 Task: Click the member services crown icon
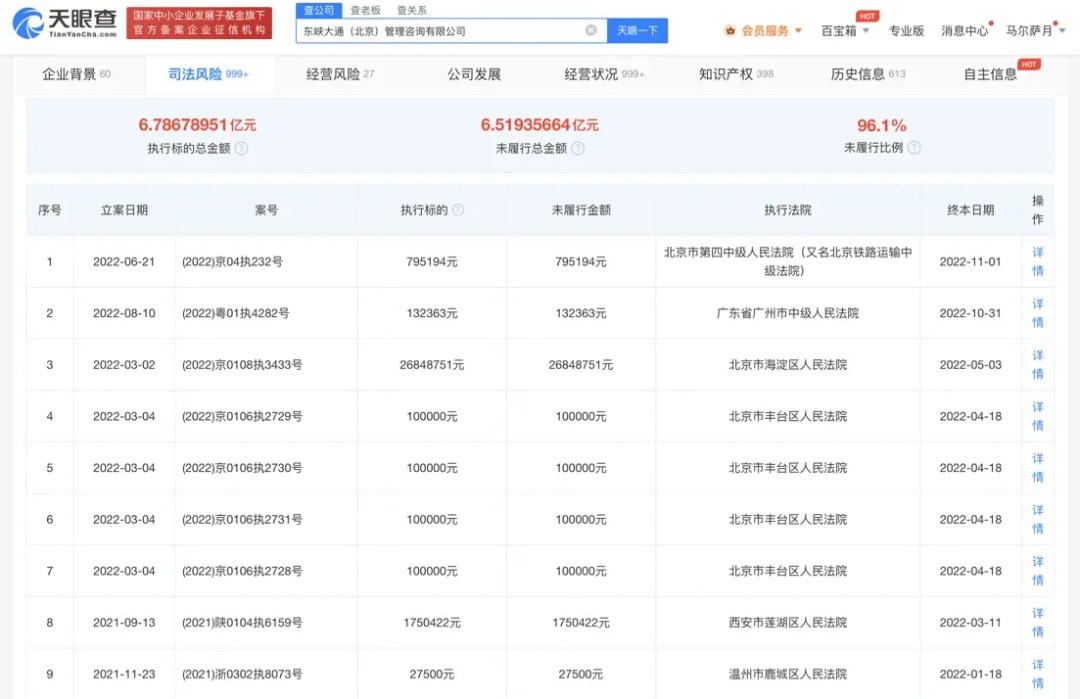pyautogui.click(x=730, y=30)
